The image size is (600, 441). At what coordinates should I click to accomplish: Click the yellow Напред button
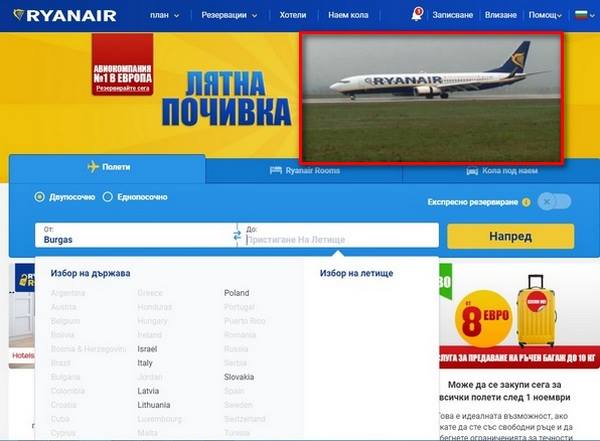coord(510,236)
